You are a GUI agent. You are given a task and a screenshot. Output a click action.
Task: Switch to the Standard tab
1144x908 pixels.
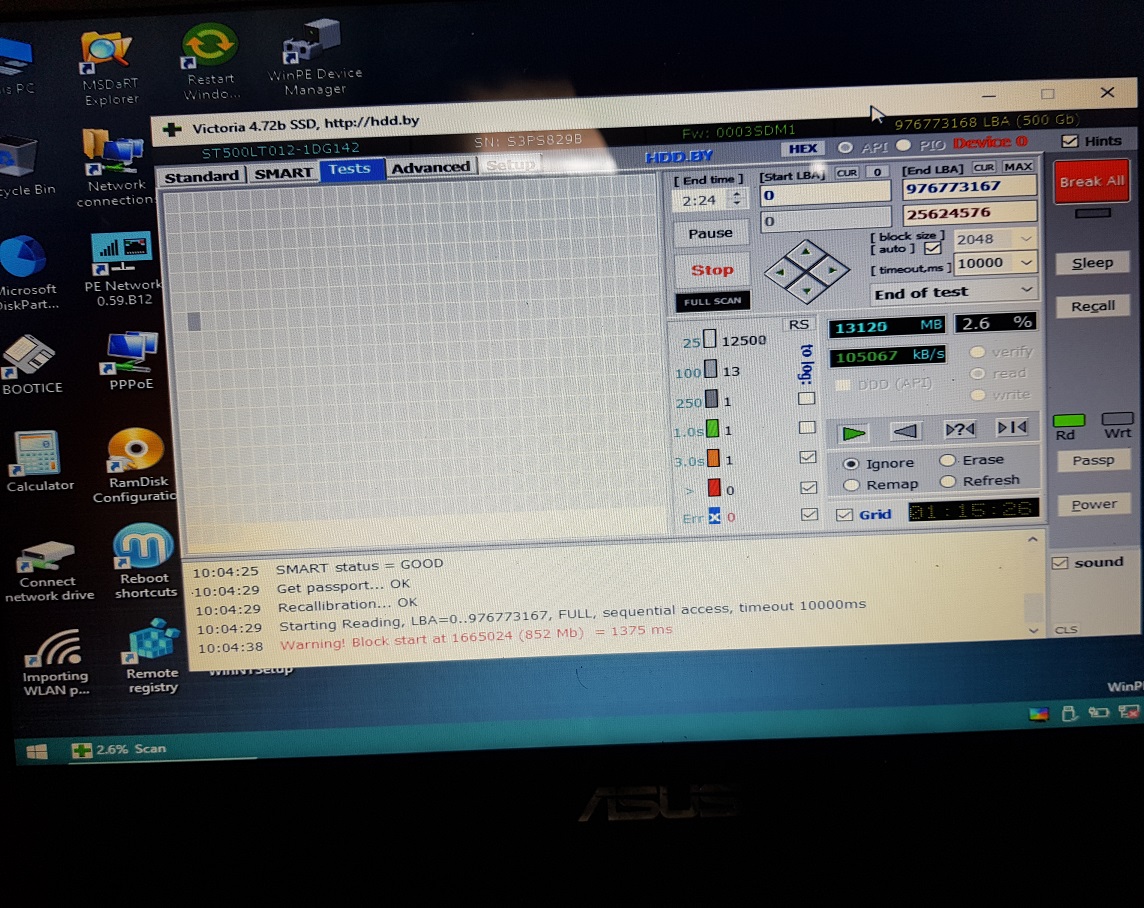pyautogui.click(x=201, y=177)
